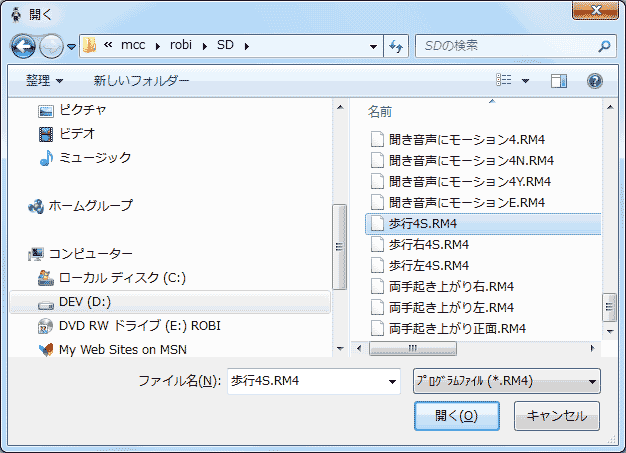Click the change view icon
This screenshot has width=626, height=453.
coord(504,80)
